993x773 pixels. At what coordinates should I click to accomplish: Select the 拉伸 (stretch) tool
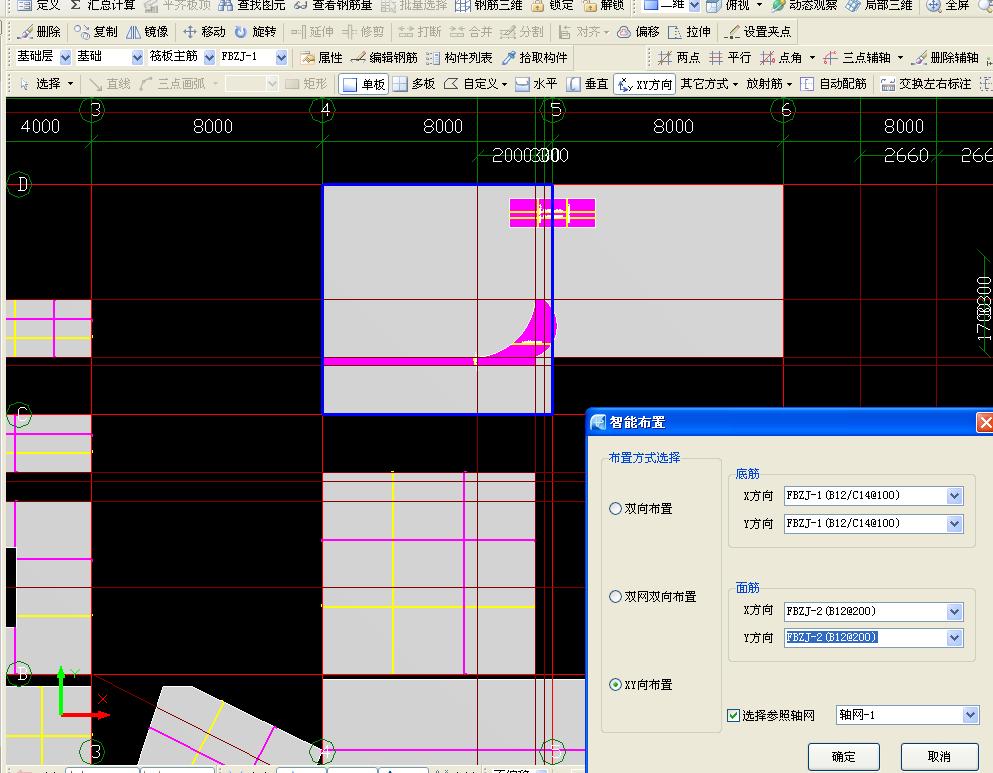pyautogui.click(x=690, y=32)
